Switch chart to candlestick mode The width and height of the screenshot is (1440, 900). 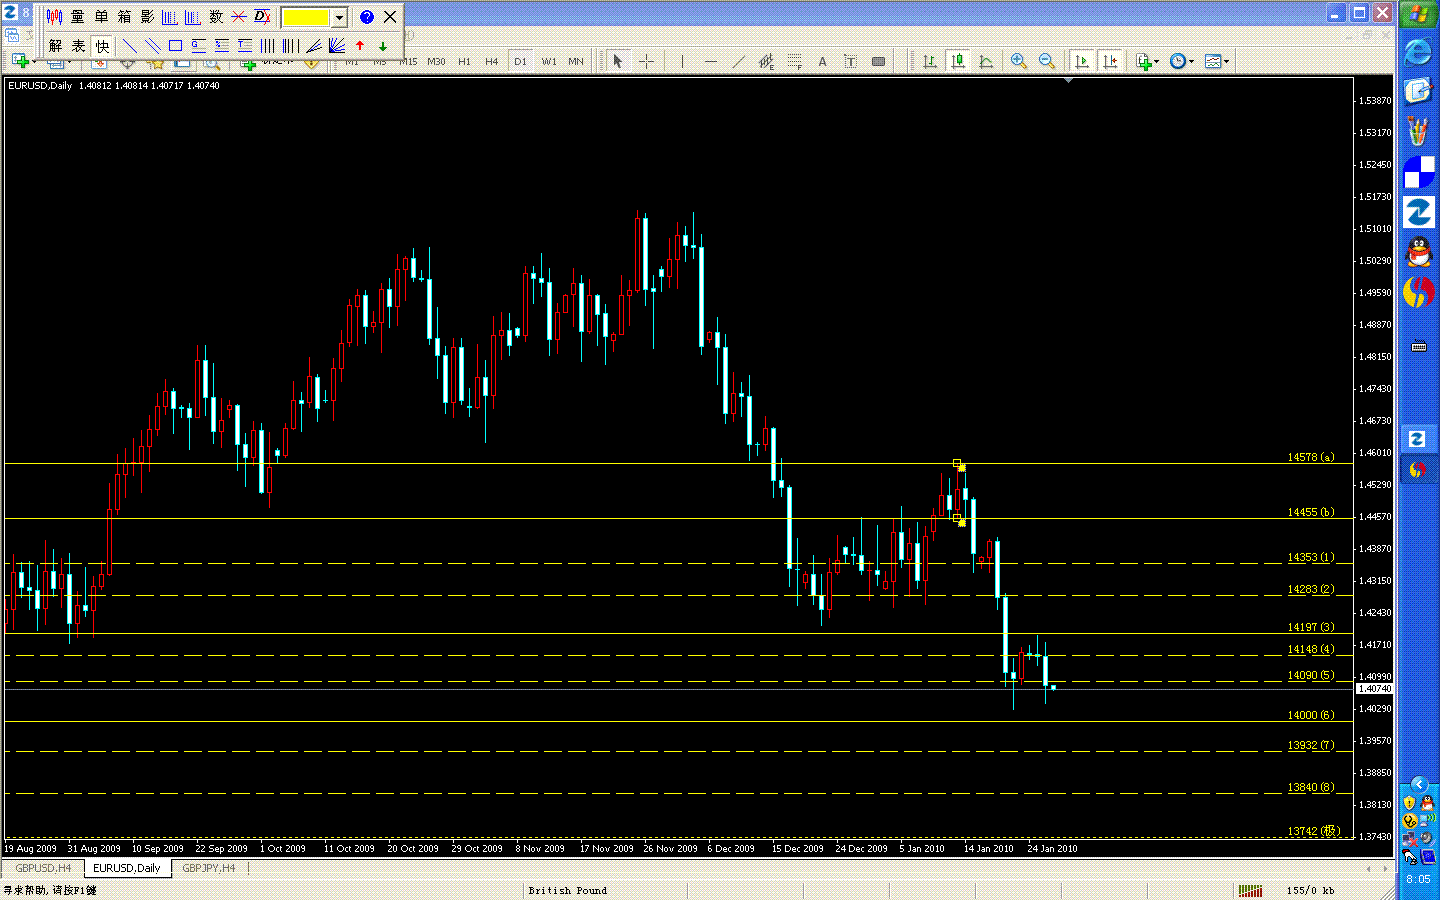click(x=958, y=62)
